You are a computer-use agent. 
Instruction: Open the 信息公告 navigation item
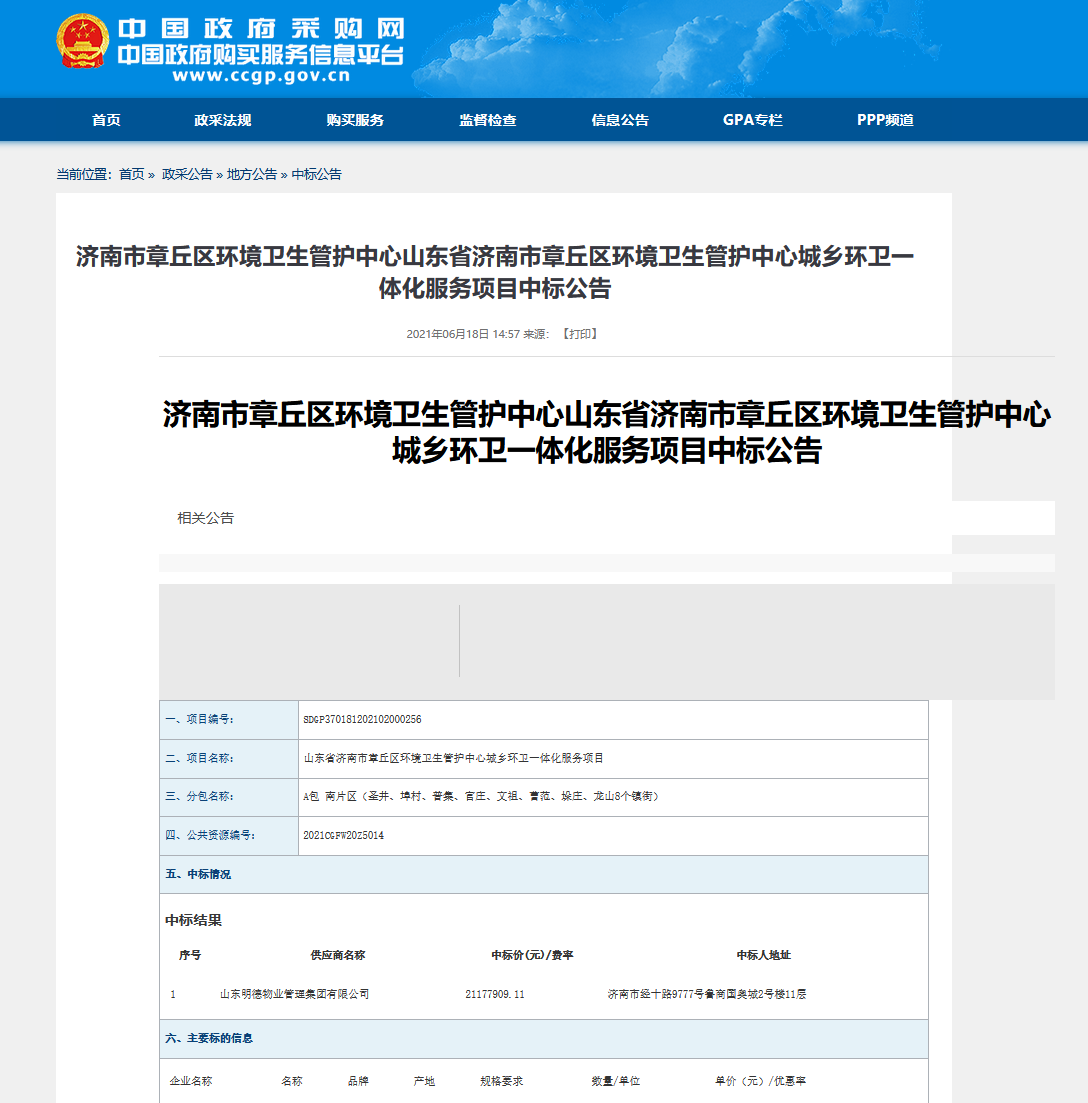click(620, 120)
